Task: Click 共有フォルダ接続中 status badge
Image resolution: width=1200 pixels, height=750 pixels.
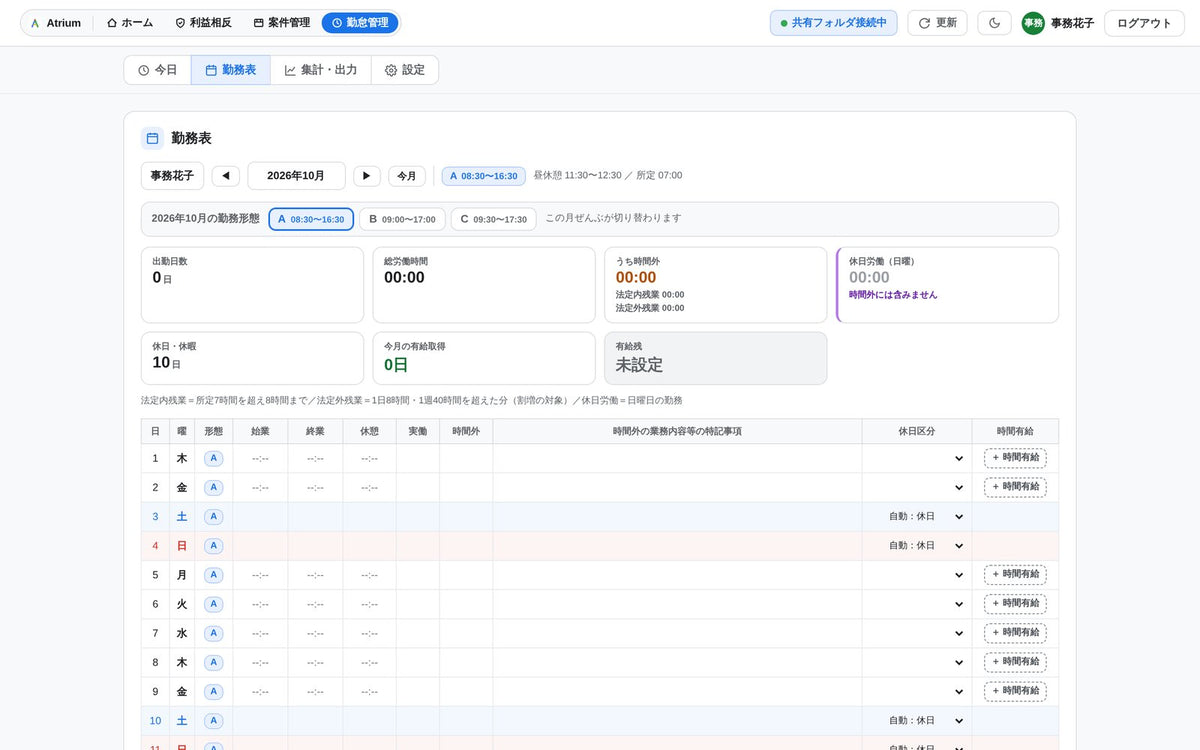Action: 834,23
